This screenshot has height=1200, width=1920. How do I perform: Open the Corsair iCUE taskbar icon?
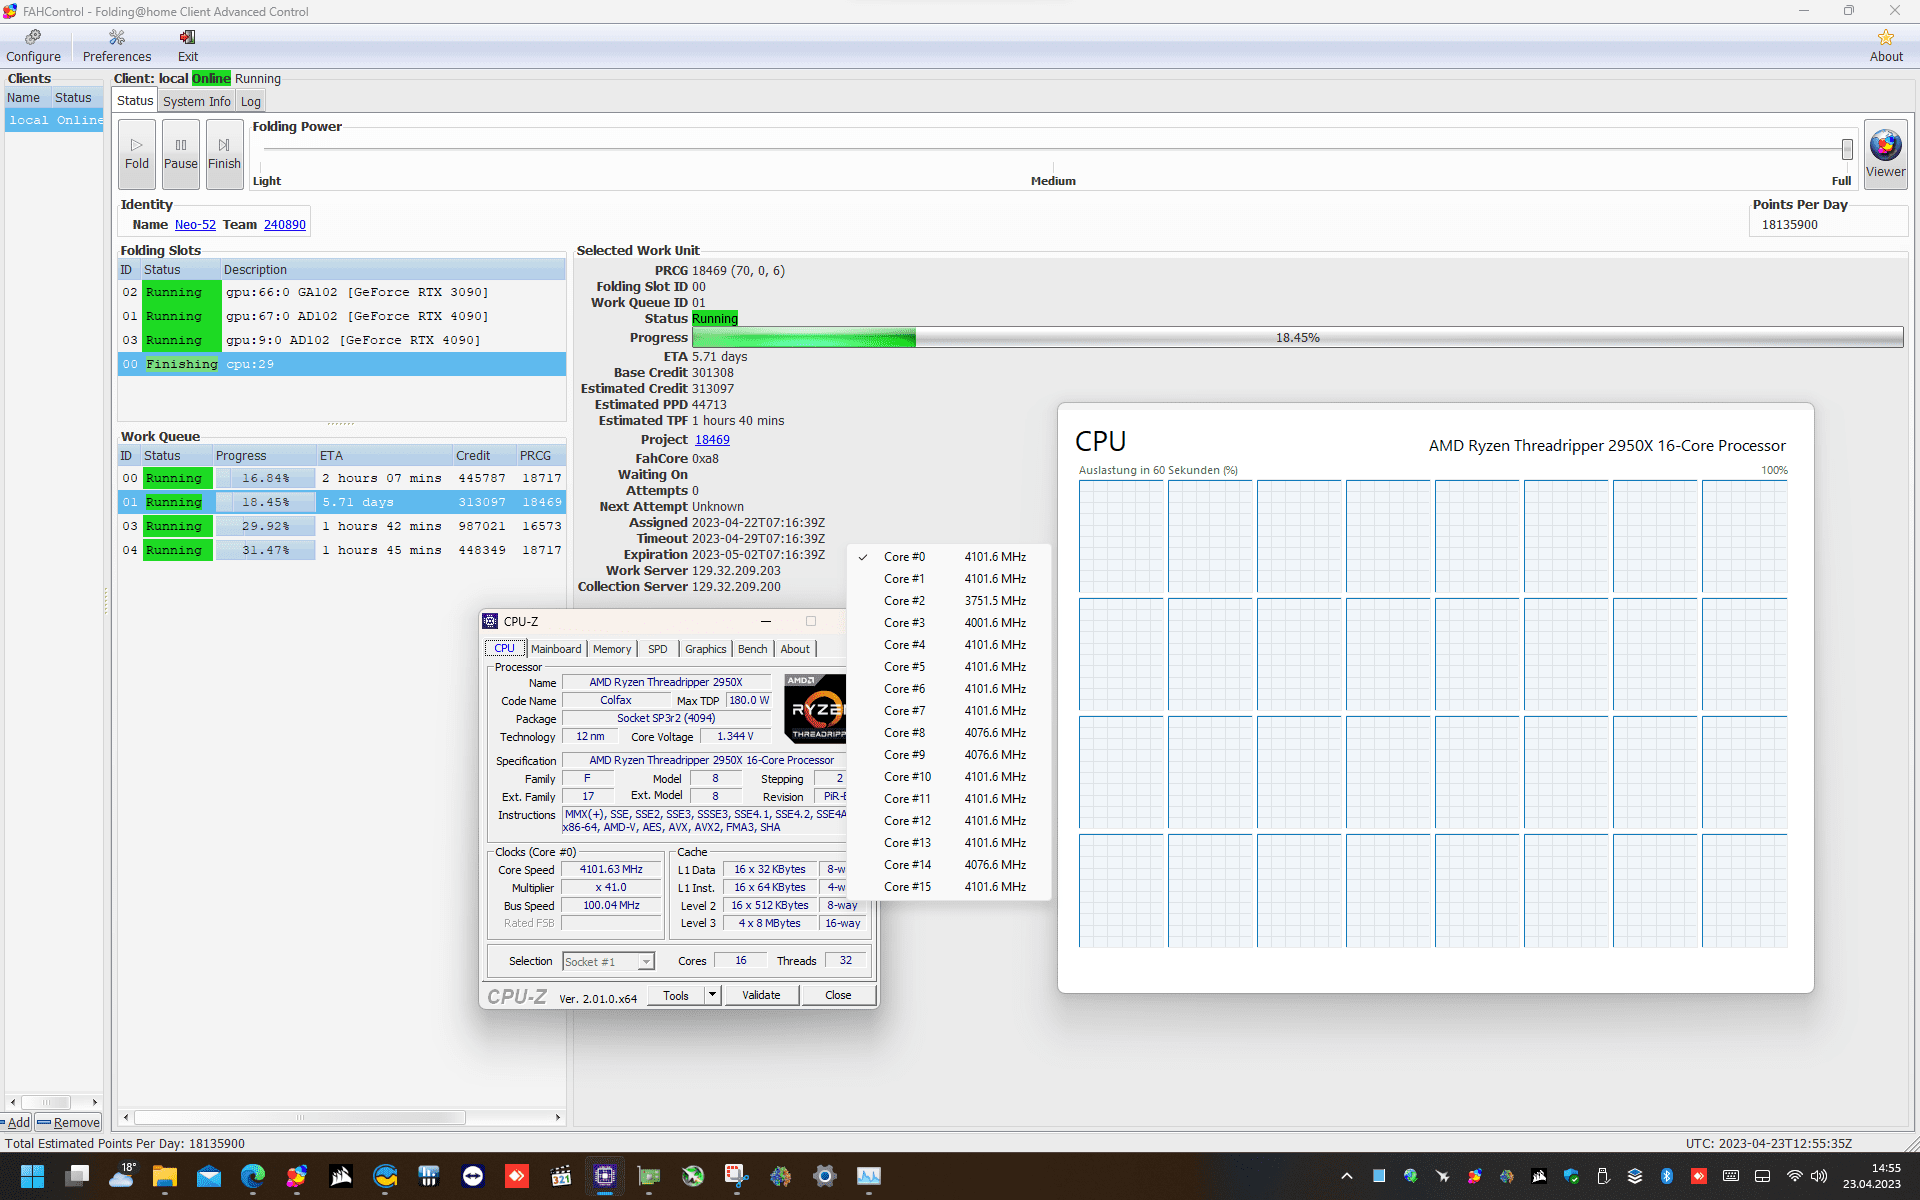(x=341, y=1176)
